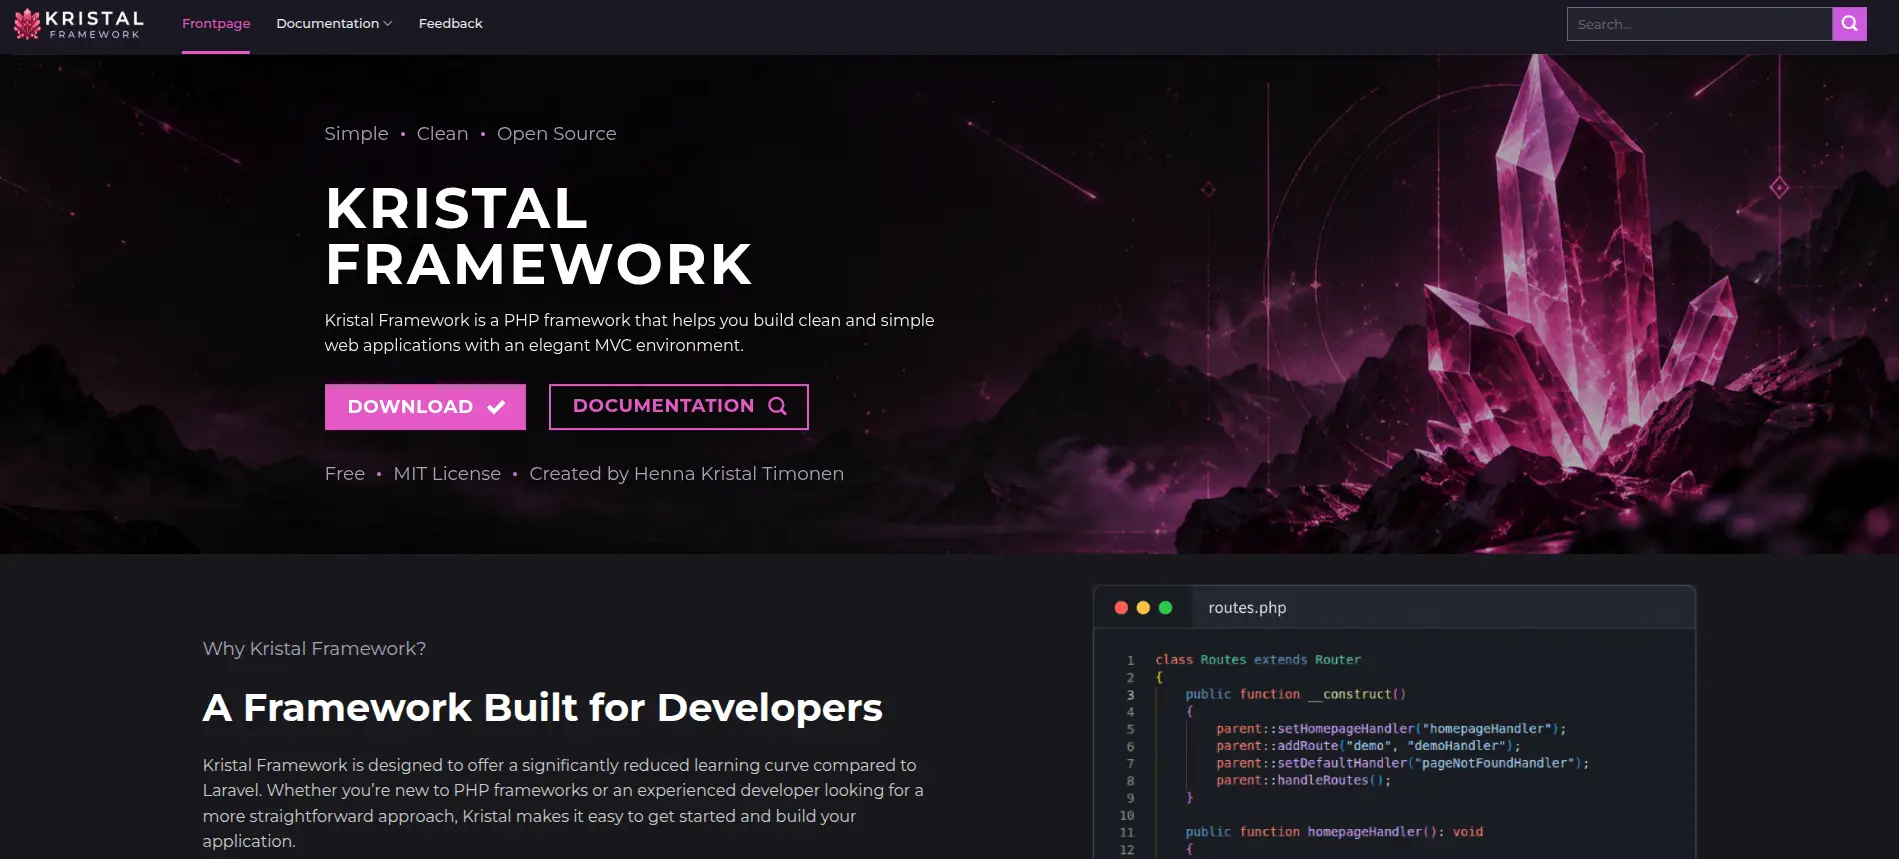Click the magenta search magnifier button

(x=1849, y=24)
